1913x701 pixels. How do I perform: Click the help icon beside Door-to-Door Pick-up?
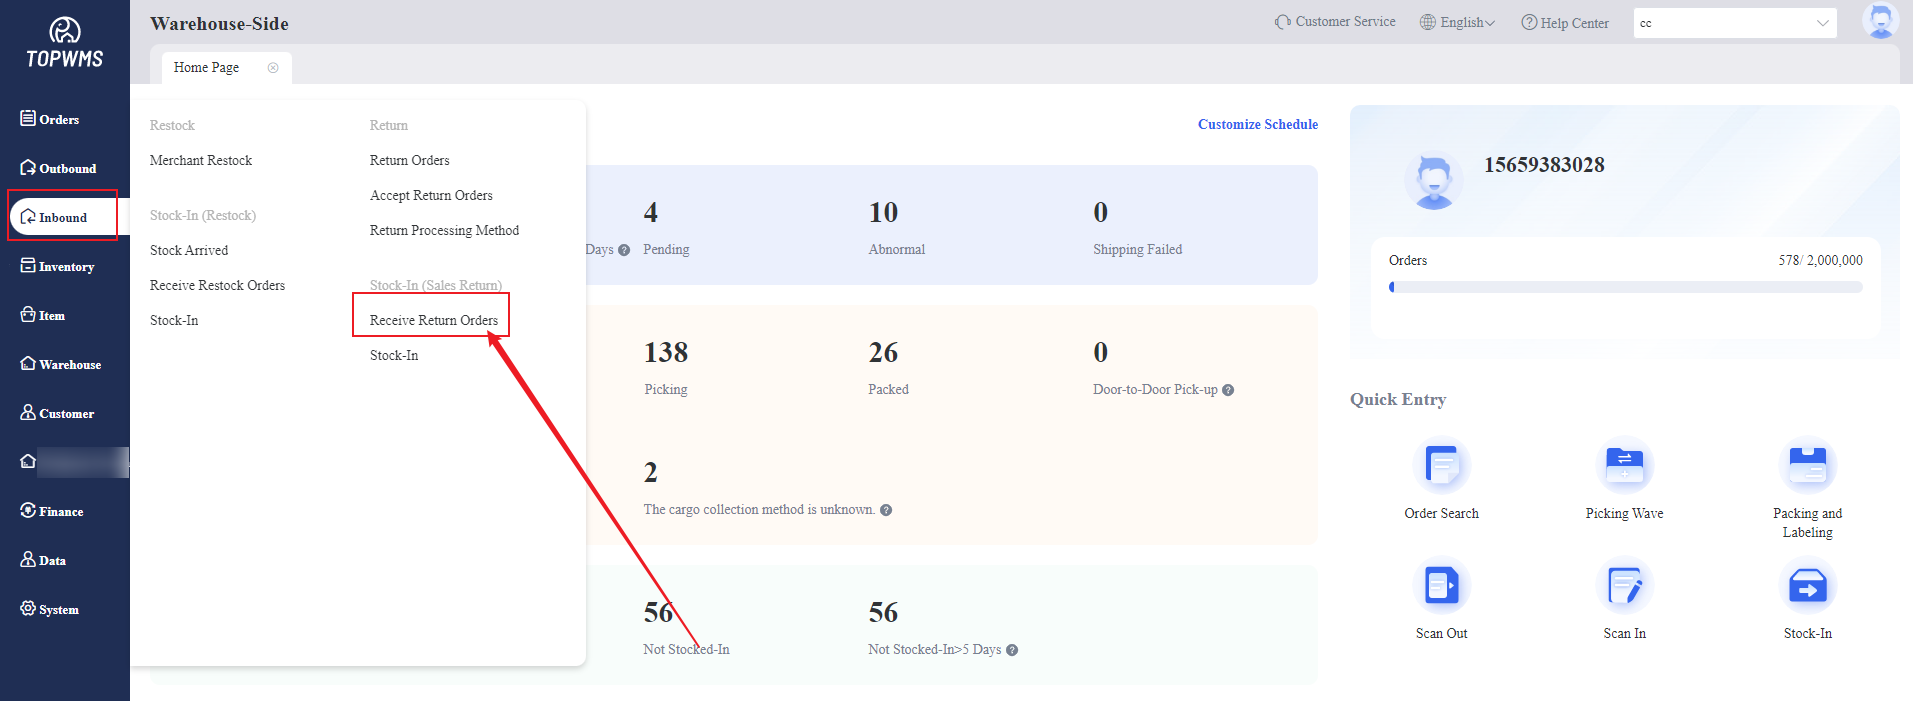pyautogui.click(x=1228, y=390)
